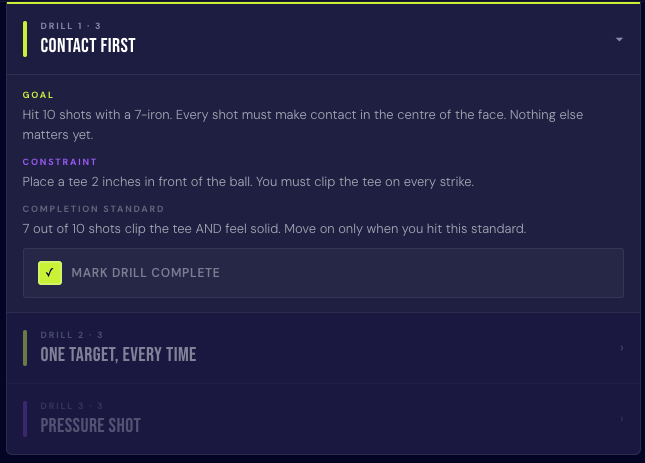The width and height of the screenshot is (645, 463).
Task: Click the purple Constraint section heading
Action: pos(59,161)
